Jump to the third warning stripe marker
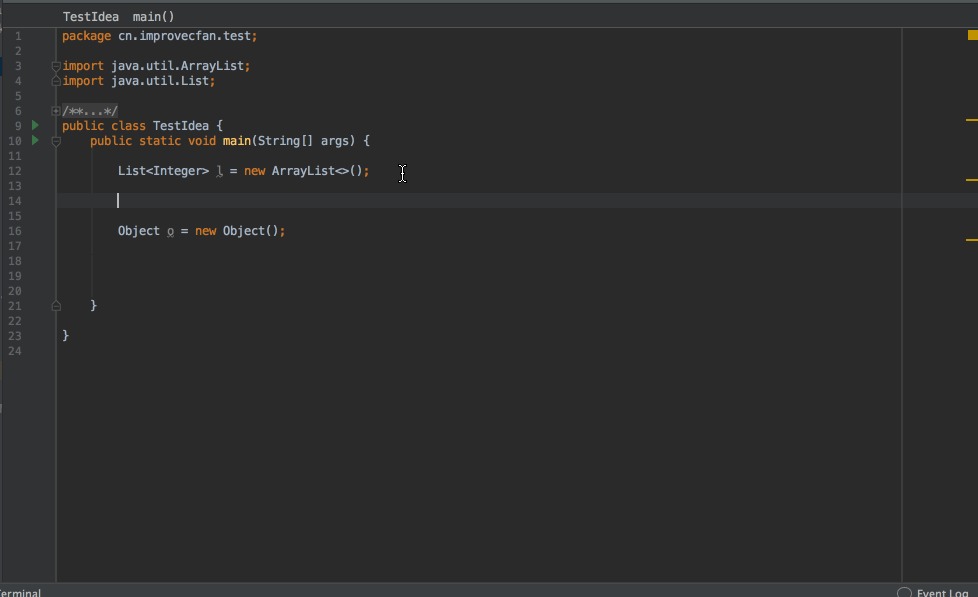978x597 pixels. pyautogui.click(x=971, y=240)
